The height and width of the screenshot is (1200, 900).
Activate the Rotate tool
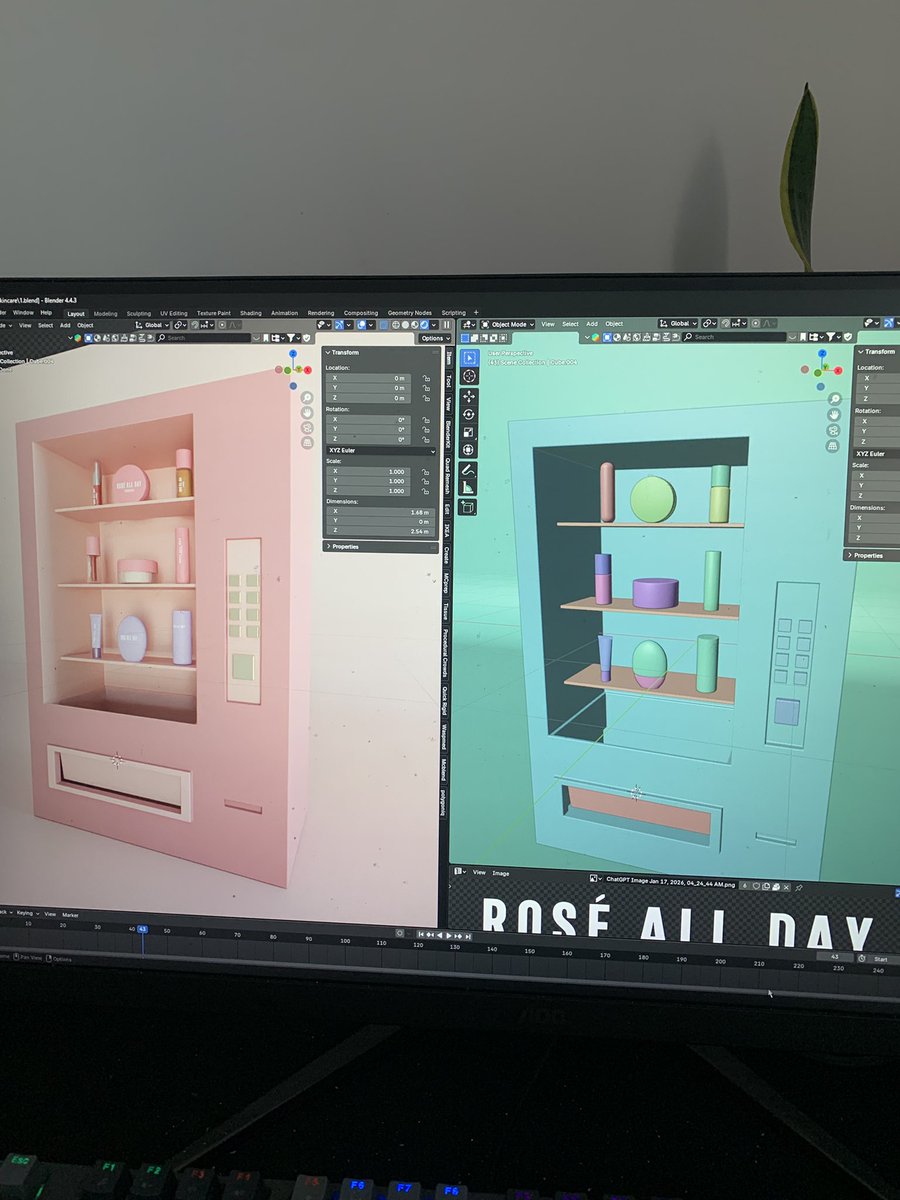[469, 414]
